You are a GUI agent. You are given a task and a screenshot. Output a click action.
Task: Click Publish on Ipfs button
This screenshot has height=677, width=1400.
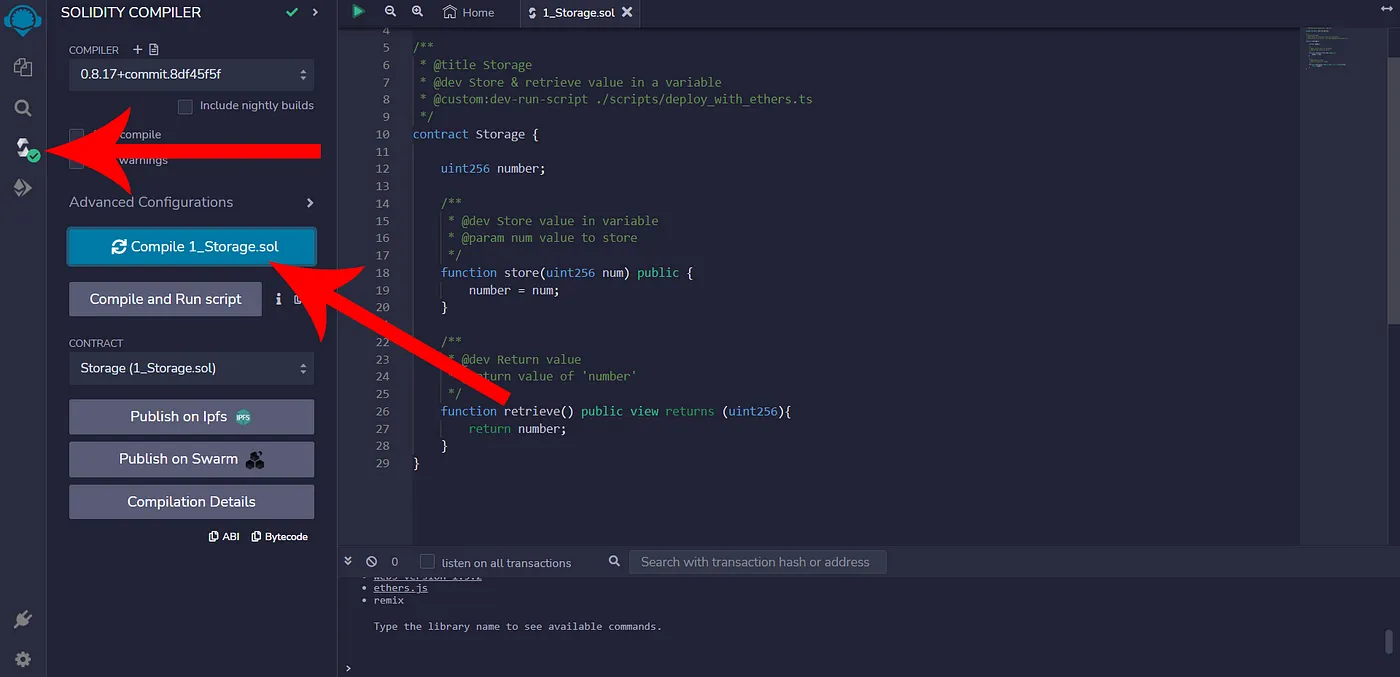(x=191, y=417)
